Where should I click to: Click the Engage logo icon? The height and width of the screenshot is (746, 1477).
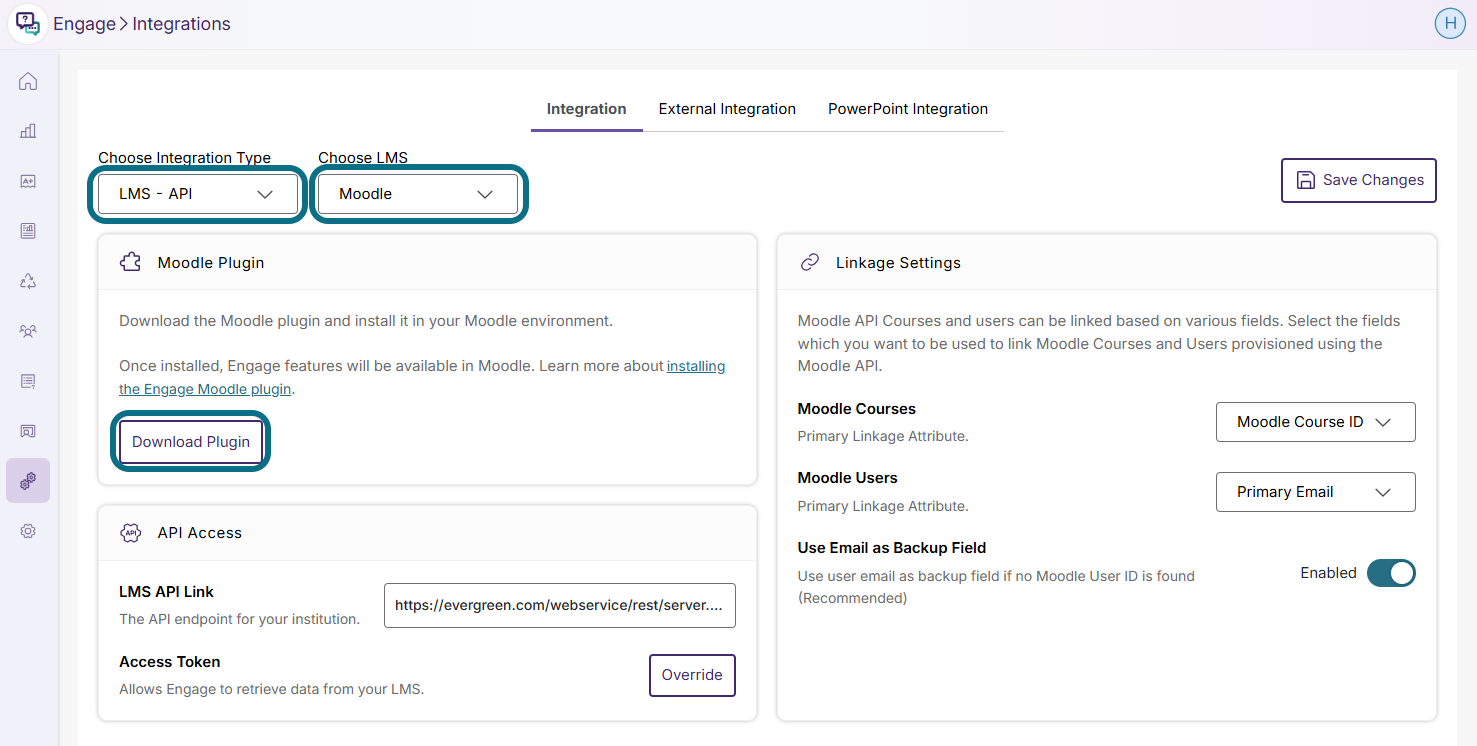click(x=27, y=24)
